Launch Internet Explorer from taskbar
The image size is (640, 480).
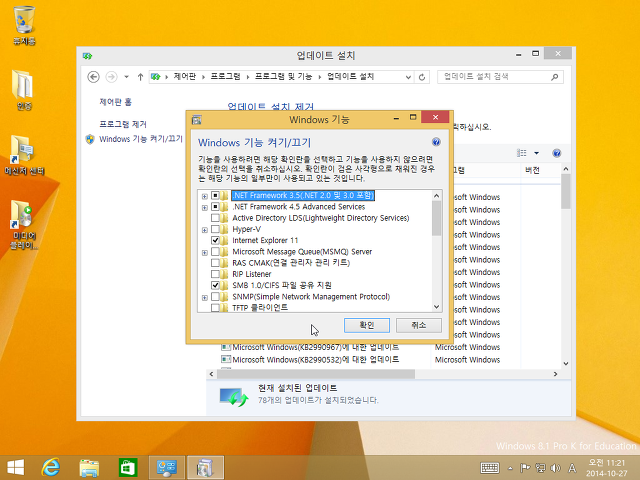tap(51, 467)
